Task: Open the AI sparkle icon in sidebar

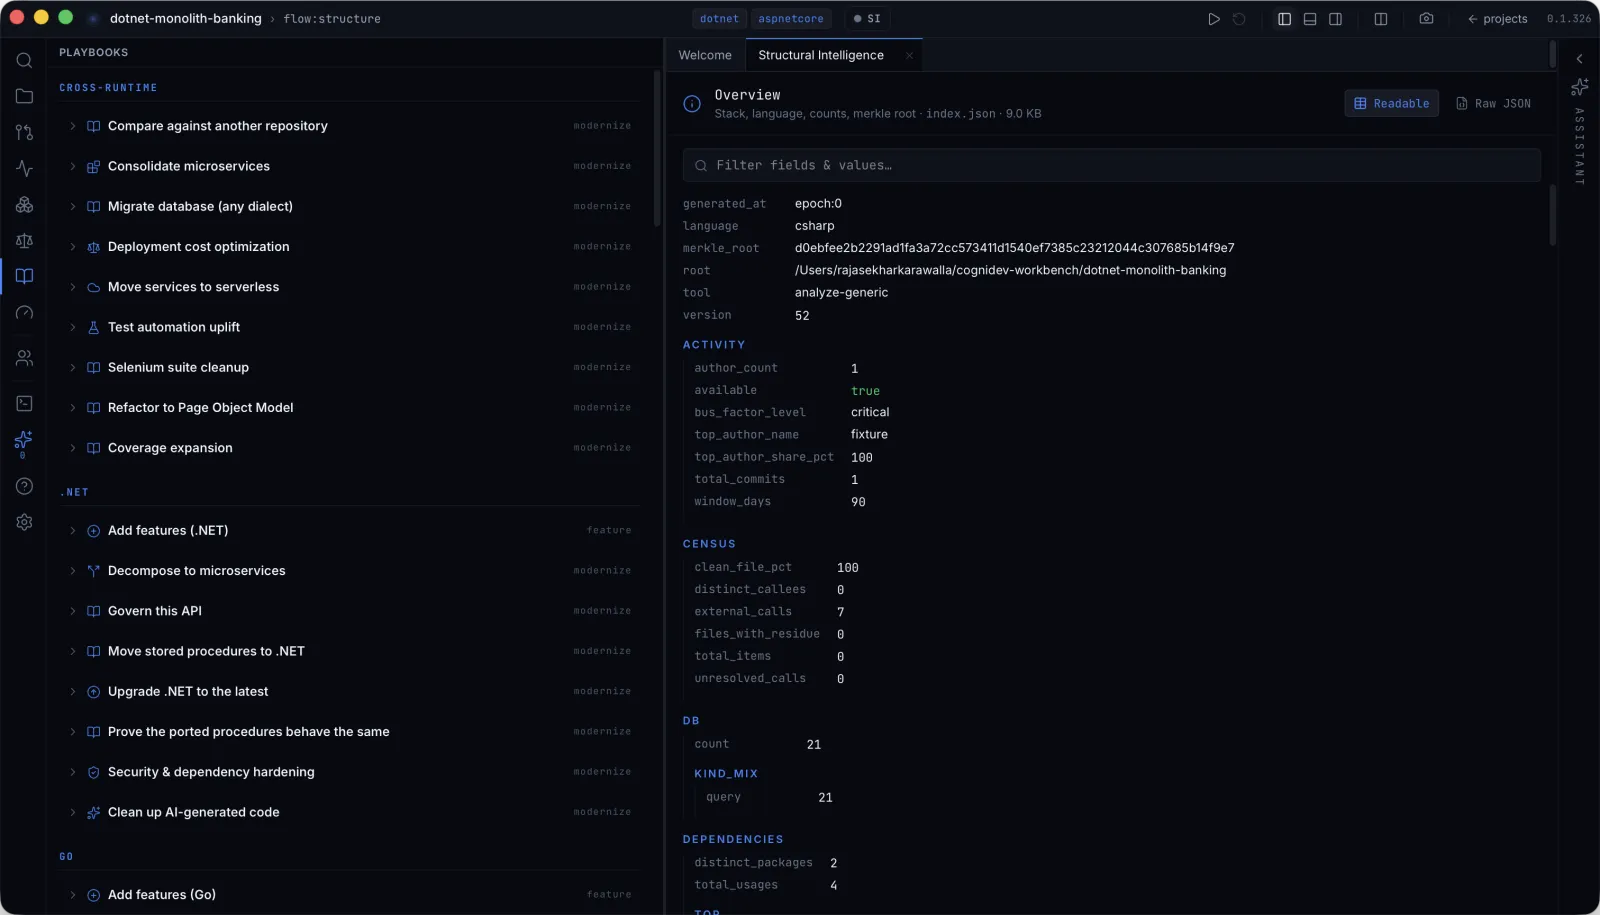Action: coord(24,440)
